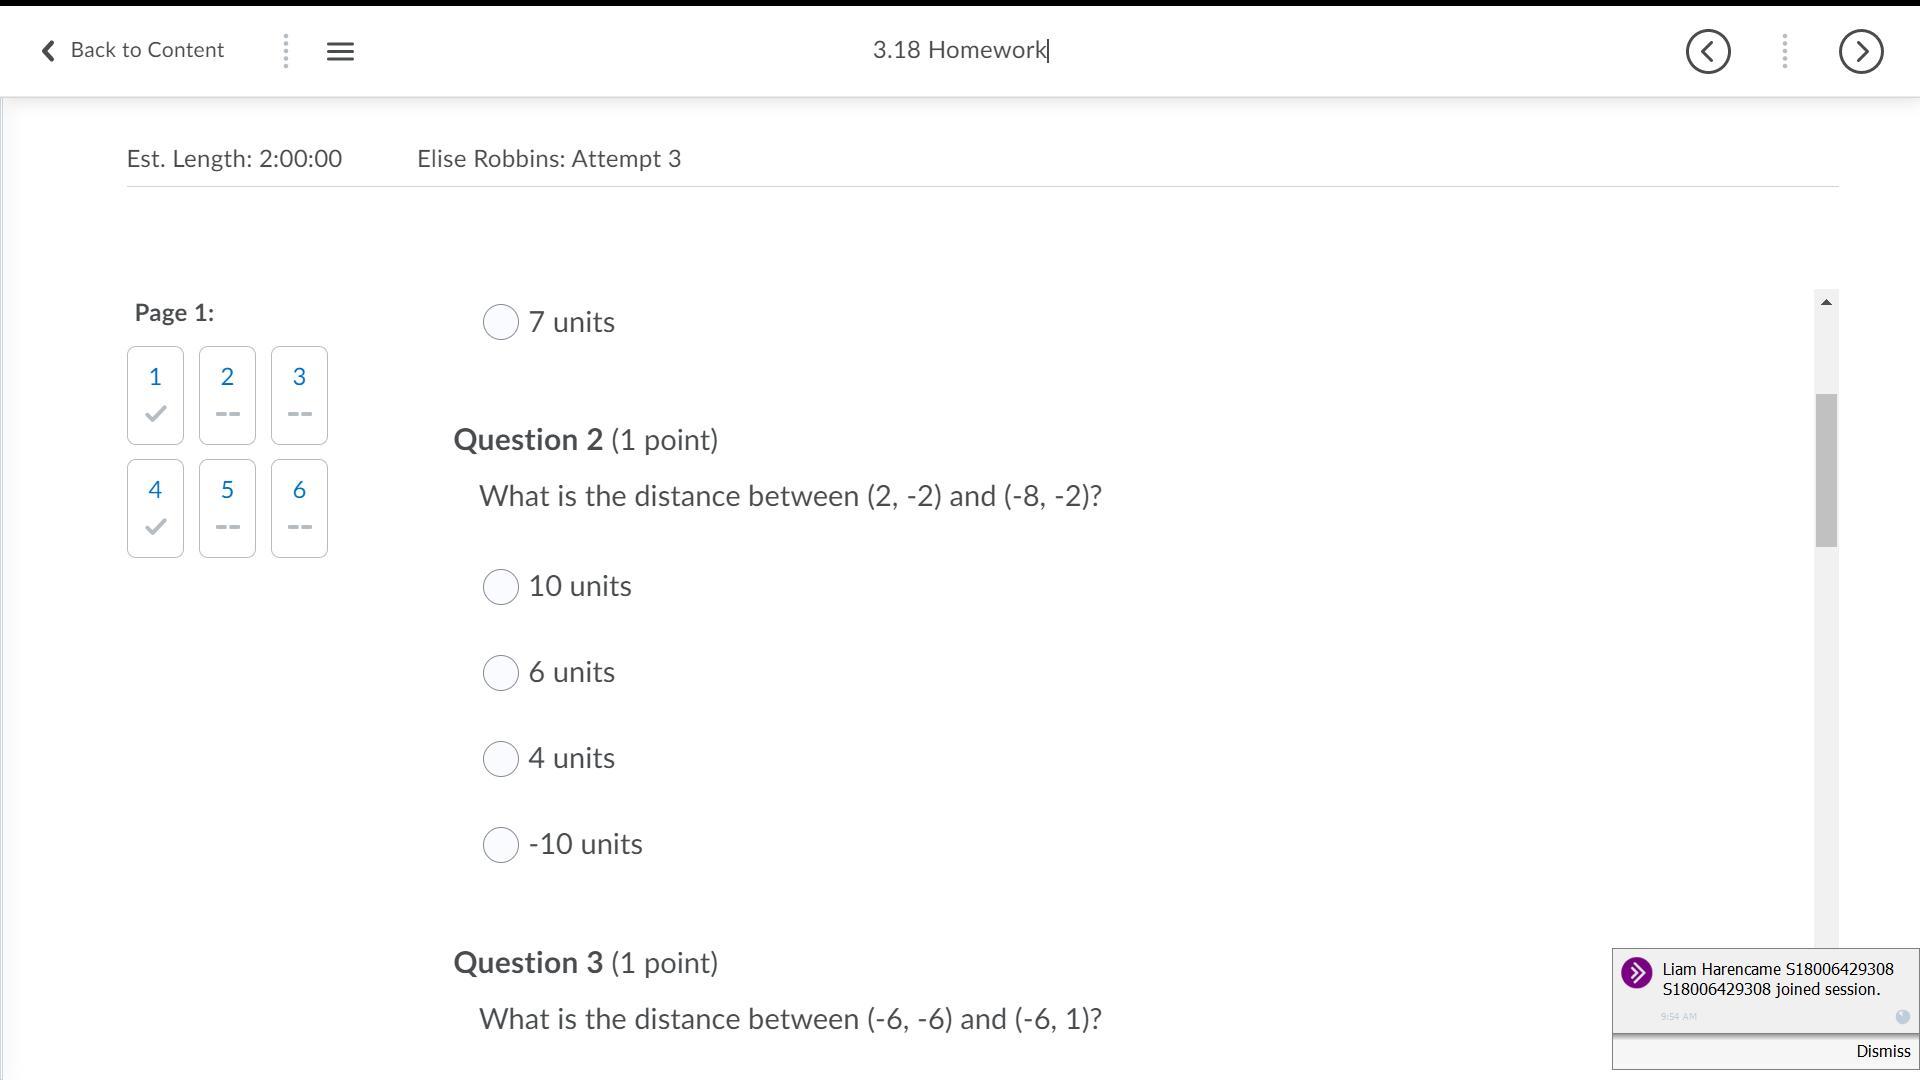Go to next activity with right arrow circle

(x=1861, y=51)
